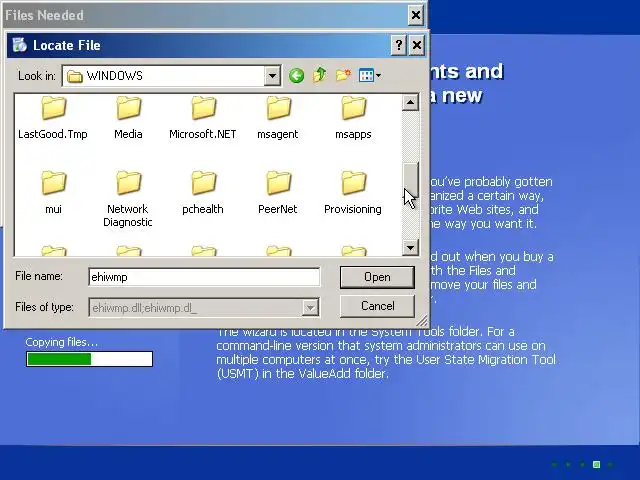Click the LastGood.Tmp folder name label
Viewport: 640px width, 480px height.
coord(53,134)
